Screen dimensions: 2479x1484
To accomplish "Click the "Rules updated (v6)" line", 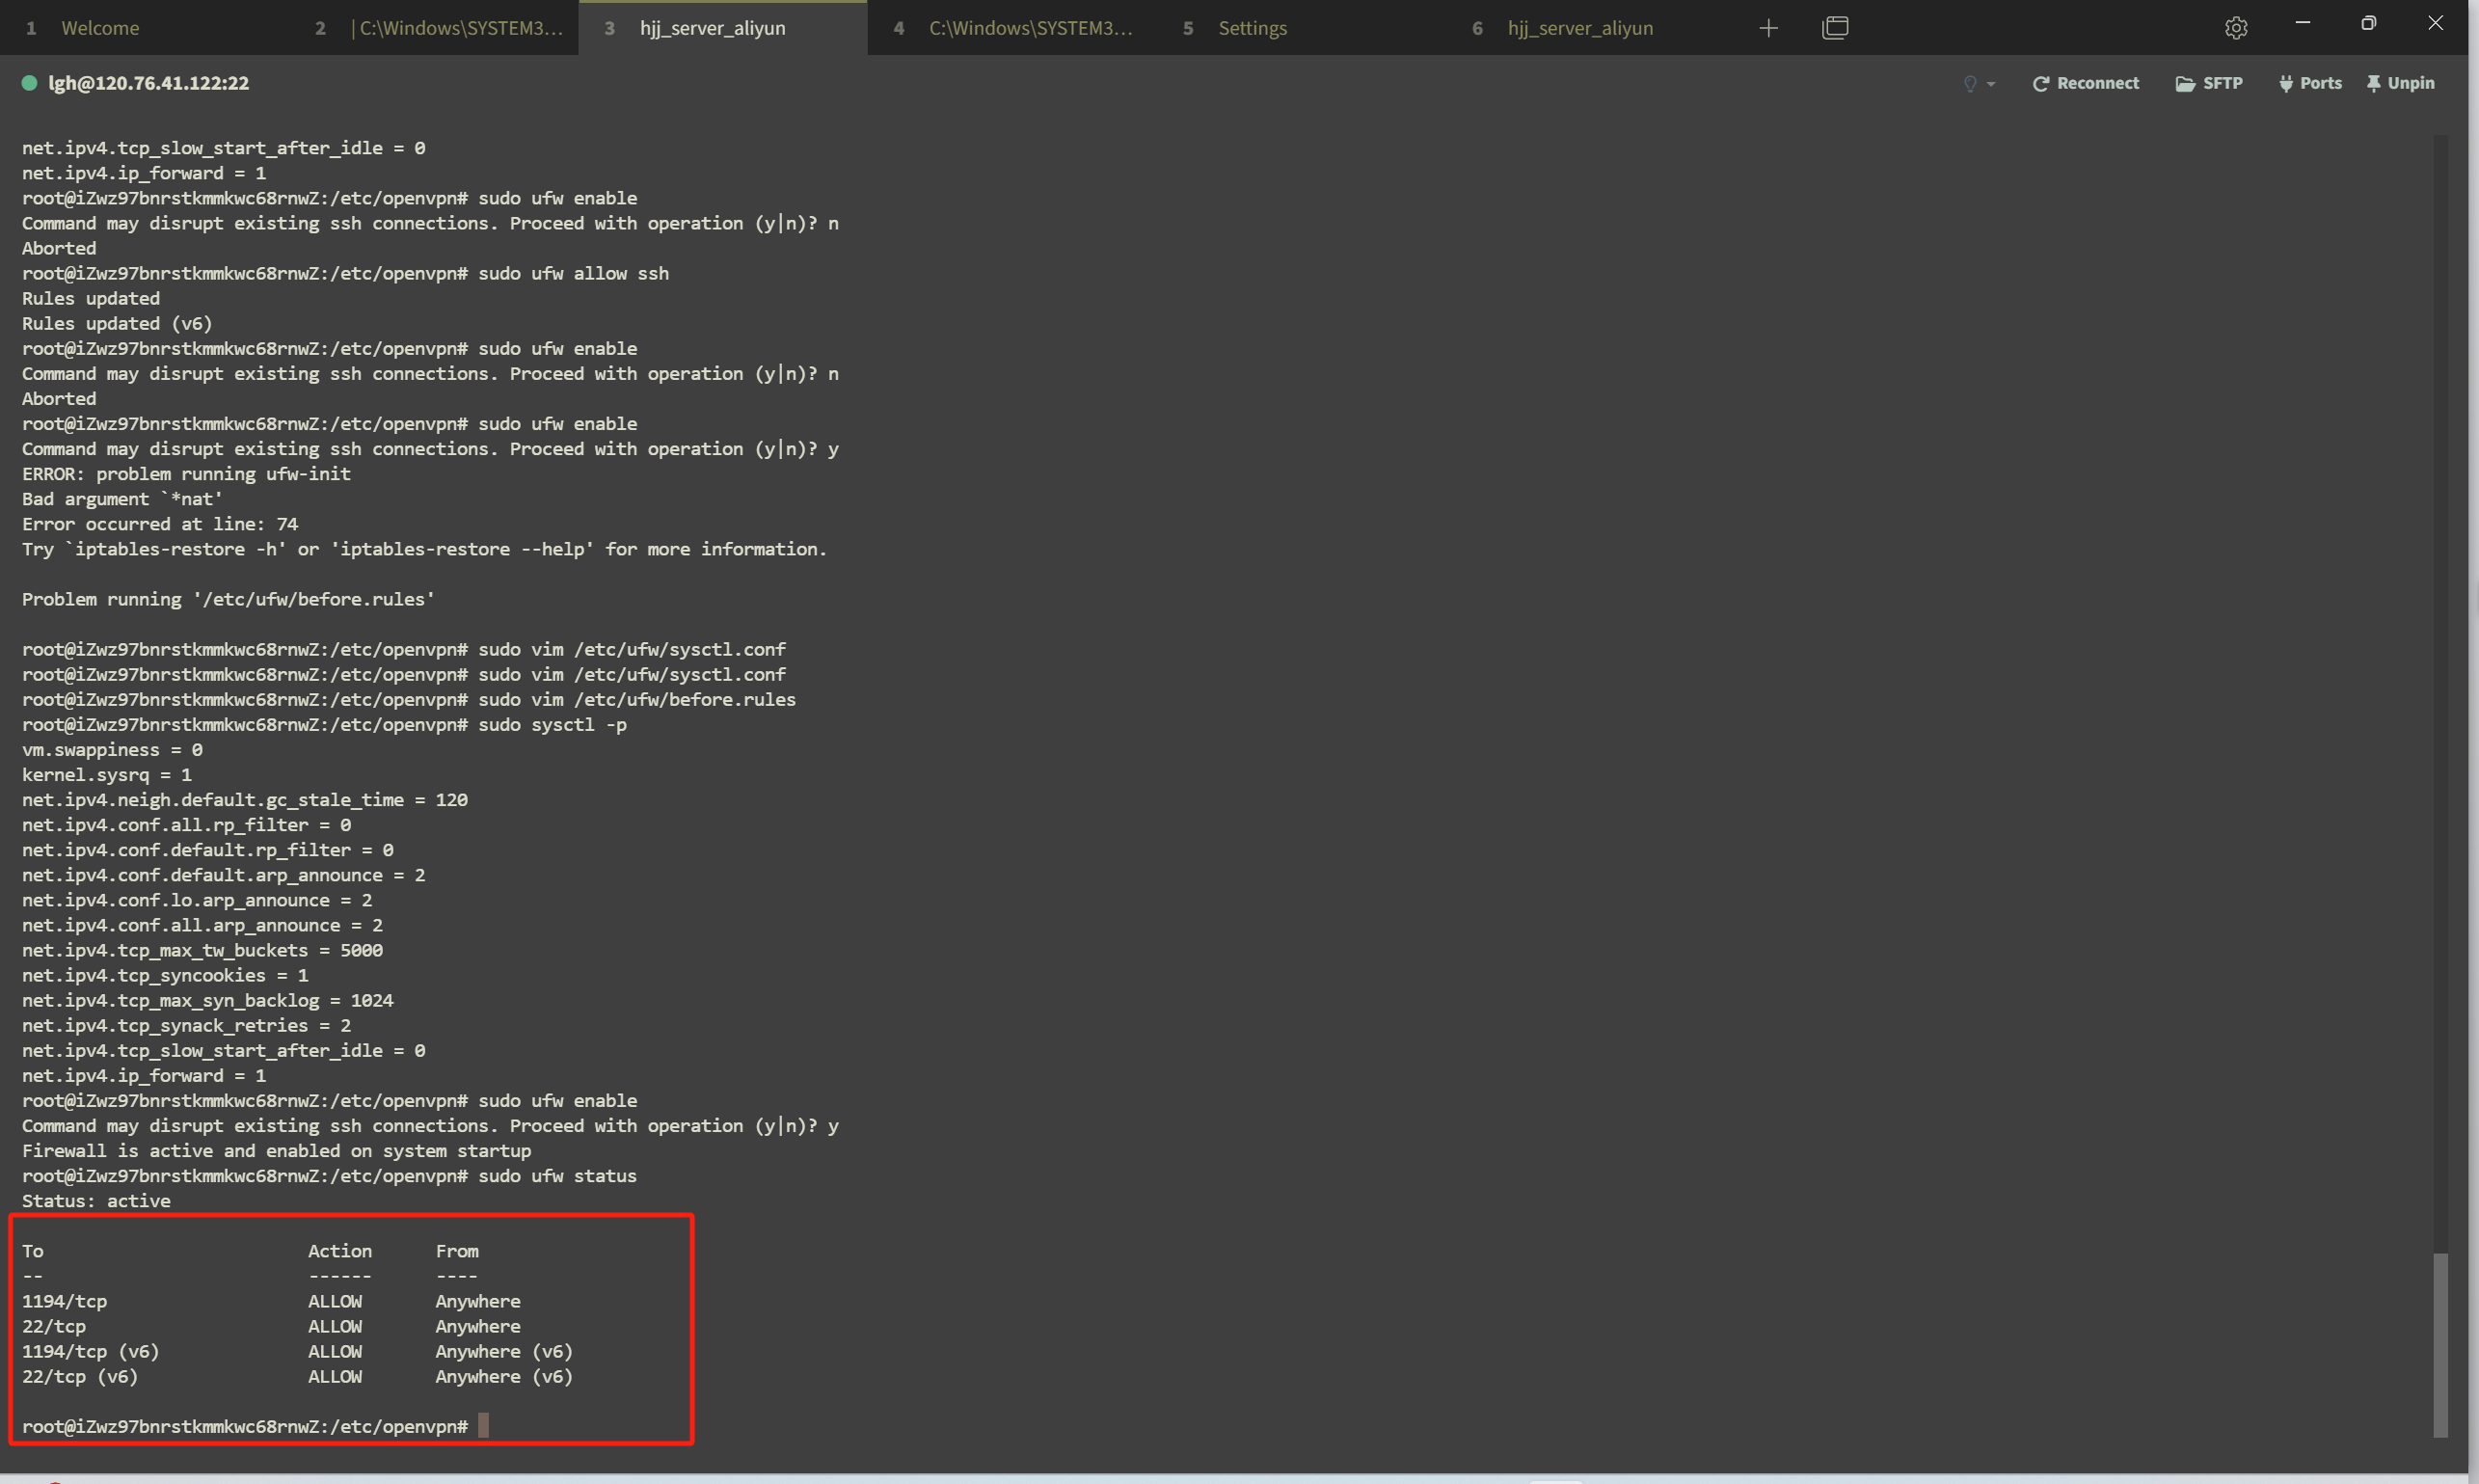I will click(x=117, y=323).
